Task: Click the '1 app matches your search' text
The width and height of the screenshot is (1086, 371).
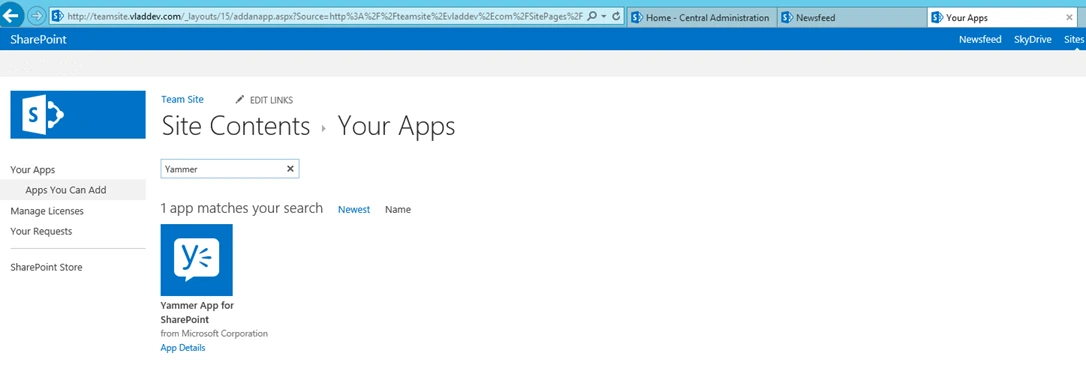Action: pyautogui.click(x=242, y=208)
